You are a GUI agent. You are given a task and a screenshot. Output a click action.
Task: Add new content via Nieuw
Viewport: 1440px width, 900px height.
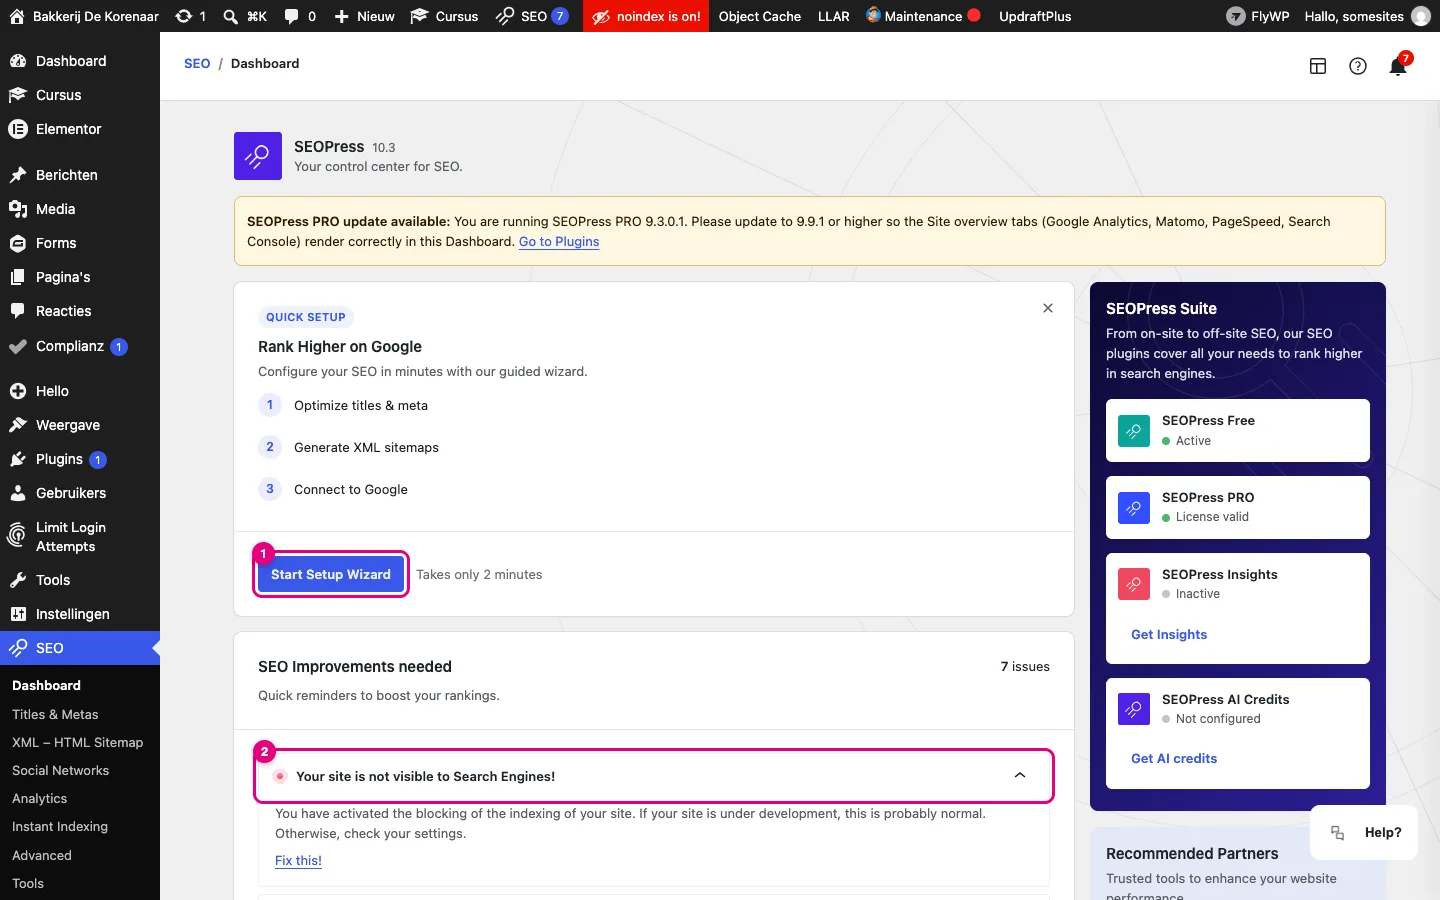point(364,16)
